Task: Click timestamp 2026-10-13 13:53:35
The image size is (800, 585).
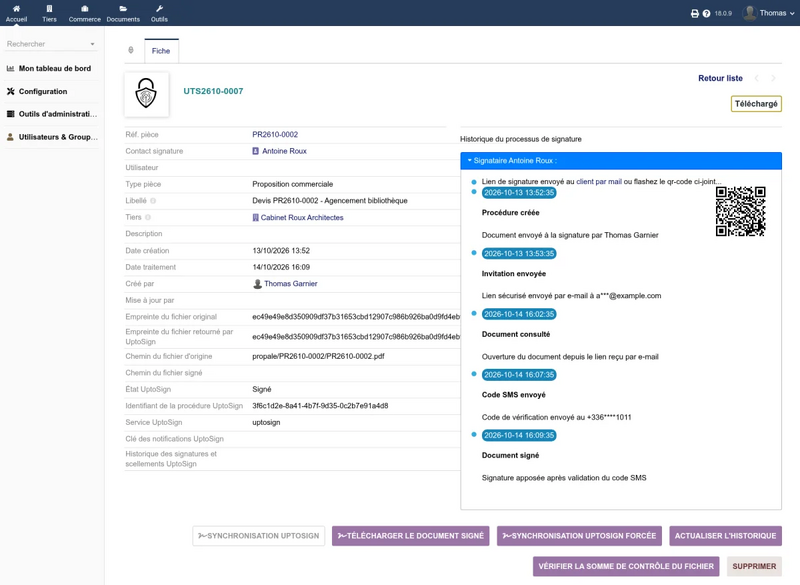Action: pyautogui.click(x=519, y=253)
